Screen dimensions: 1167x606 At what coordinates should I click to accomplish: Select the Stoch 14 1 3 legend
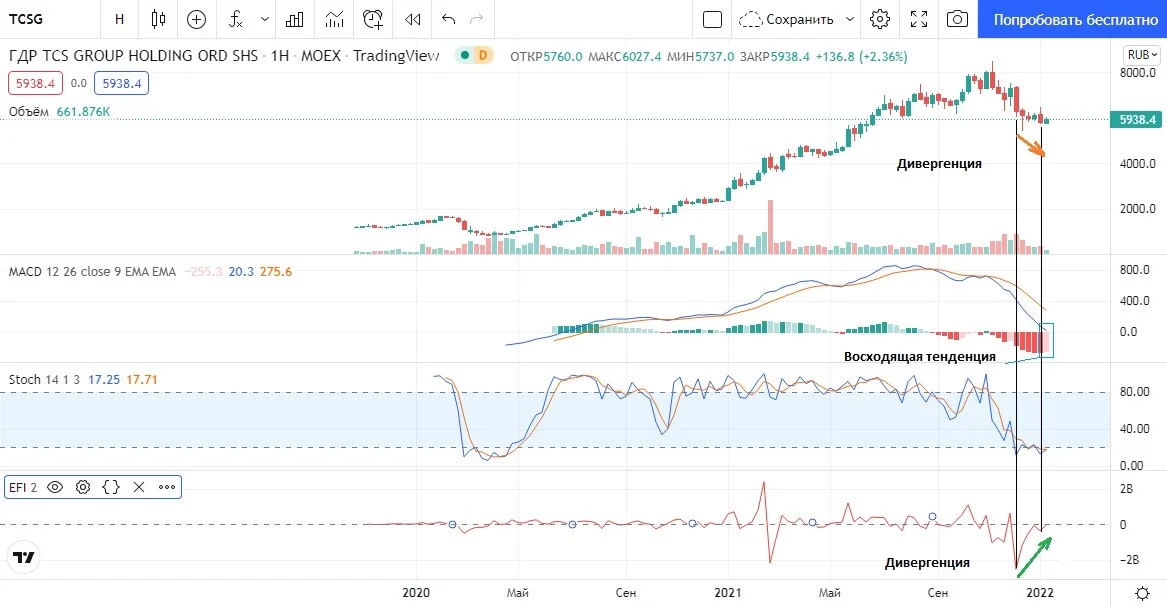[44, 380]
